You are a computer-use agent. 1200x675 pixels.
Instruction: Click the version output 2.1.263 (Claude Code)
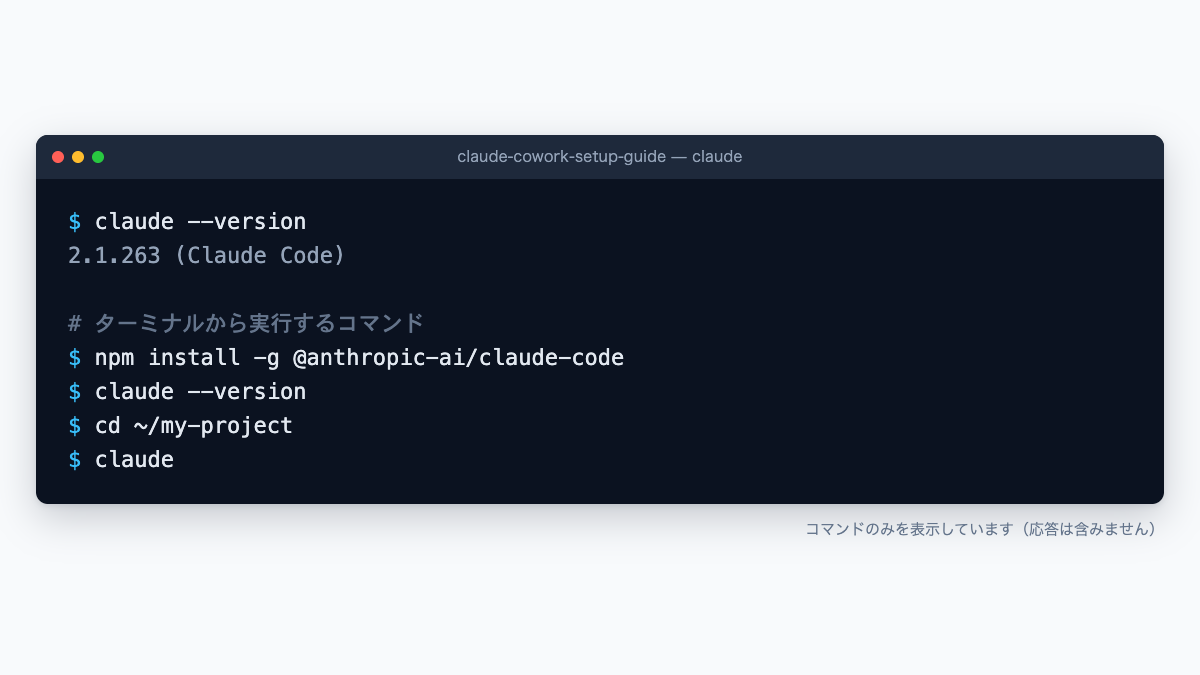pos(207,256)
